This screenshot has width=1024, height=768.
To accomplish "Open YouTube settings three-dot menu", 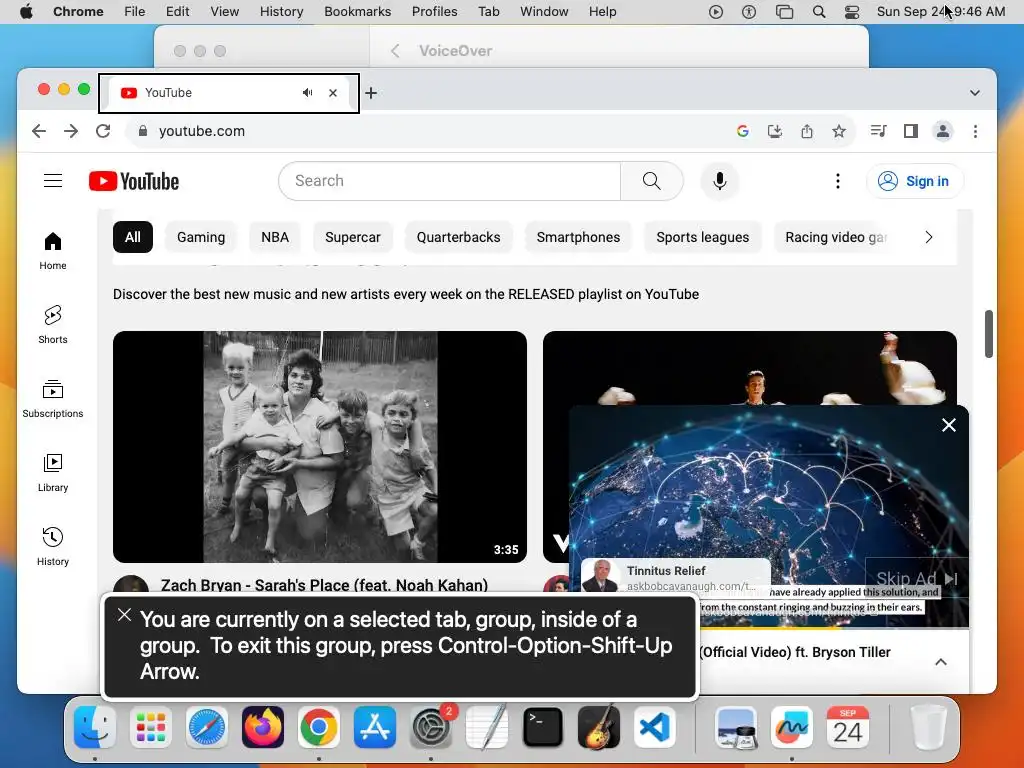I will [838, 181].
